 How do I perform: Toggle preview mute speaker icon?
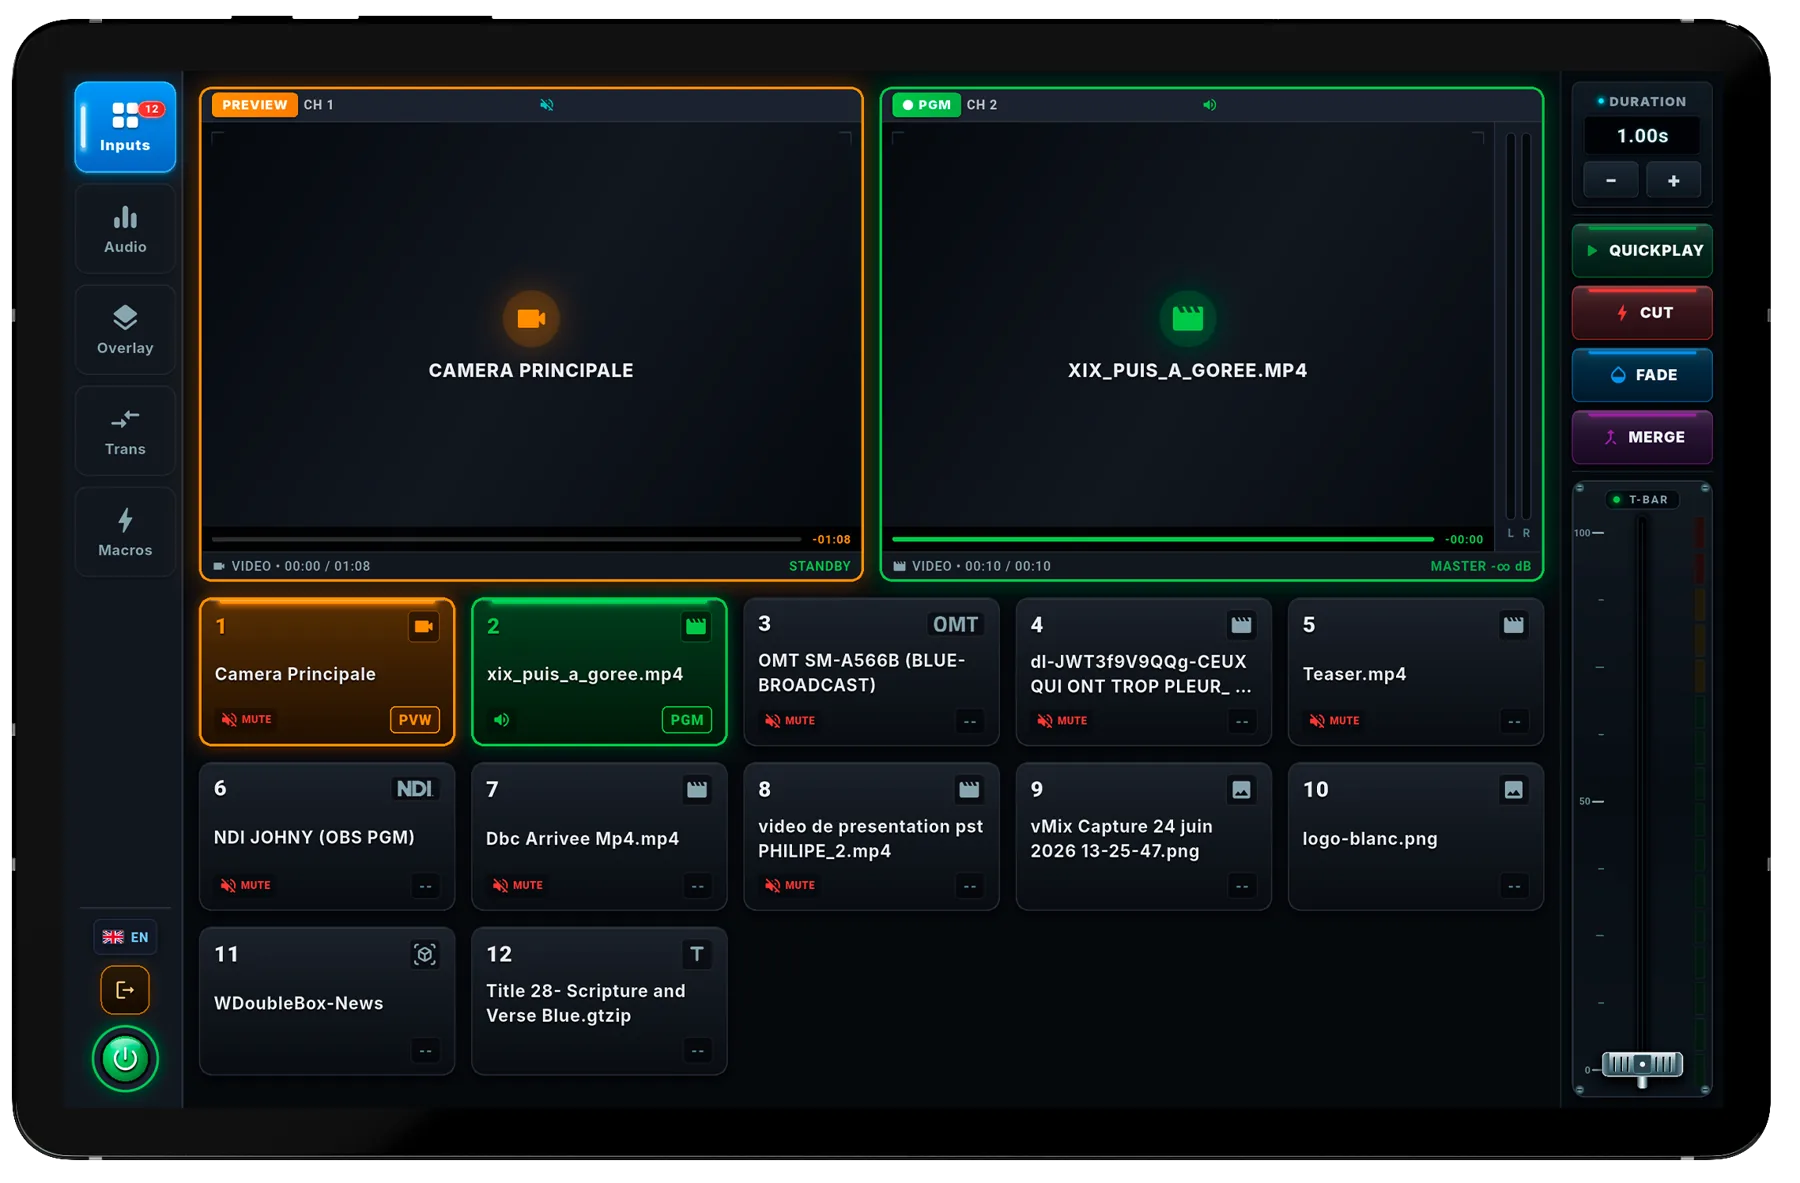point(547,105)
